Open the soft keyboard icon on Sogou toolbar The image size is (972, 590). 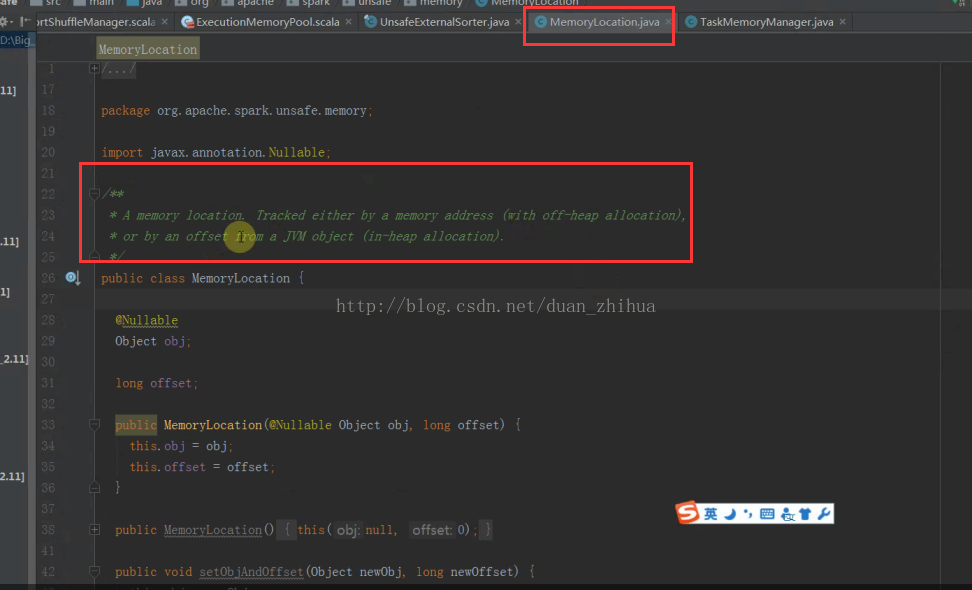click(x=767, y=514)
